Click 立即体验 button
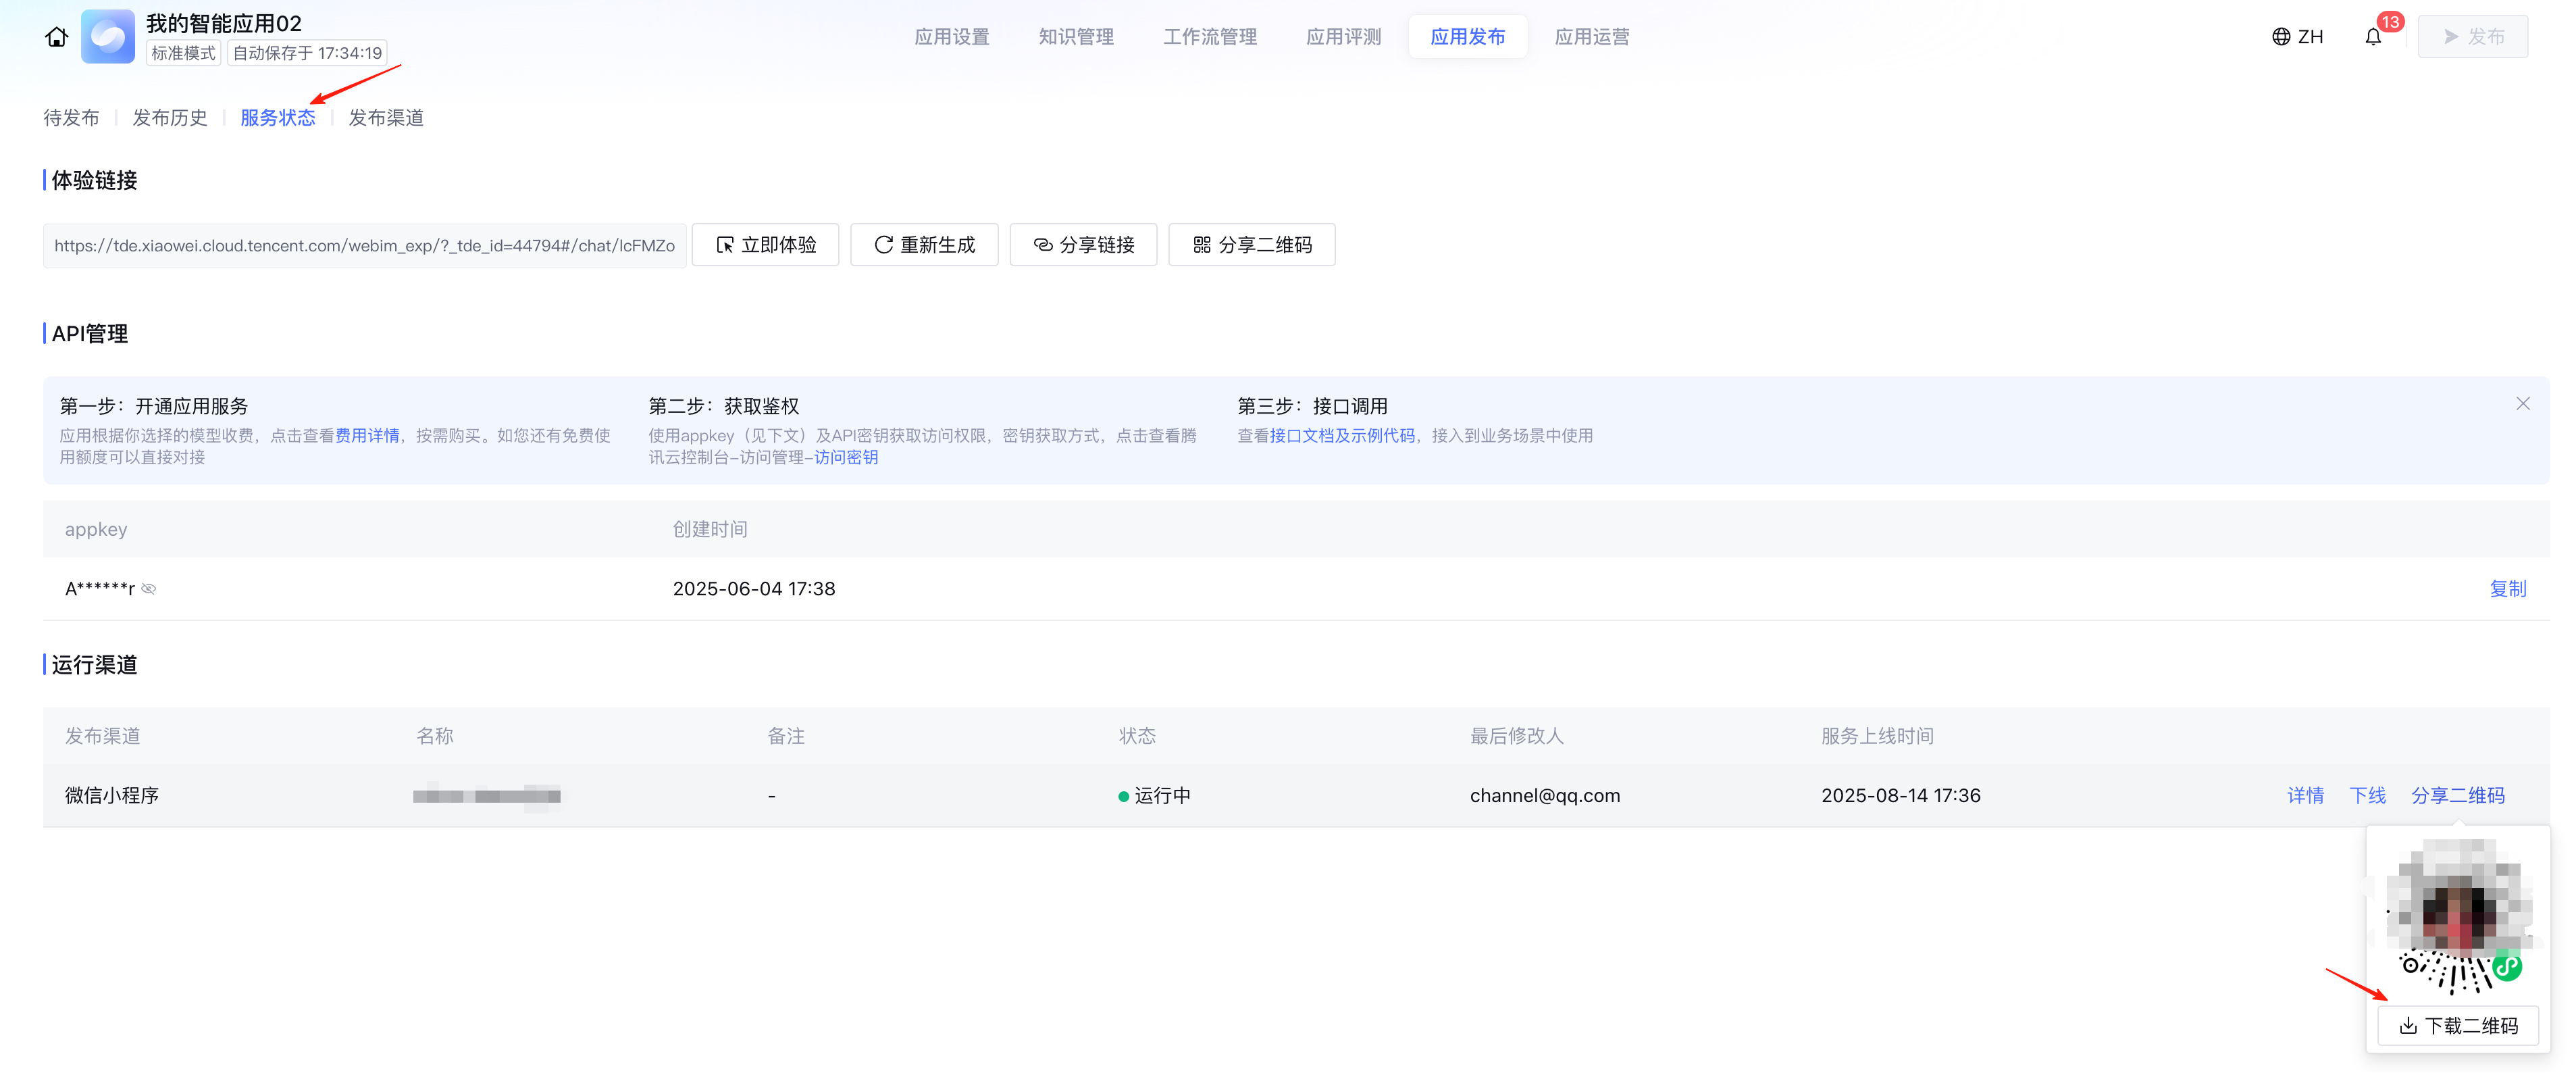 pyautogui.click(x=766, y=245)
